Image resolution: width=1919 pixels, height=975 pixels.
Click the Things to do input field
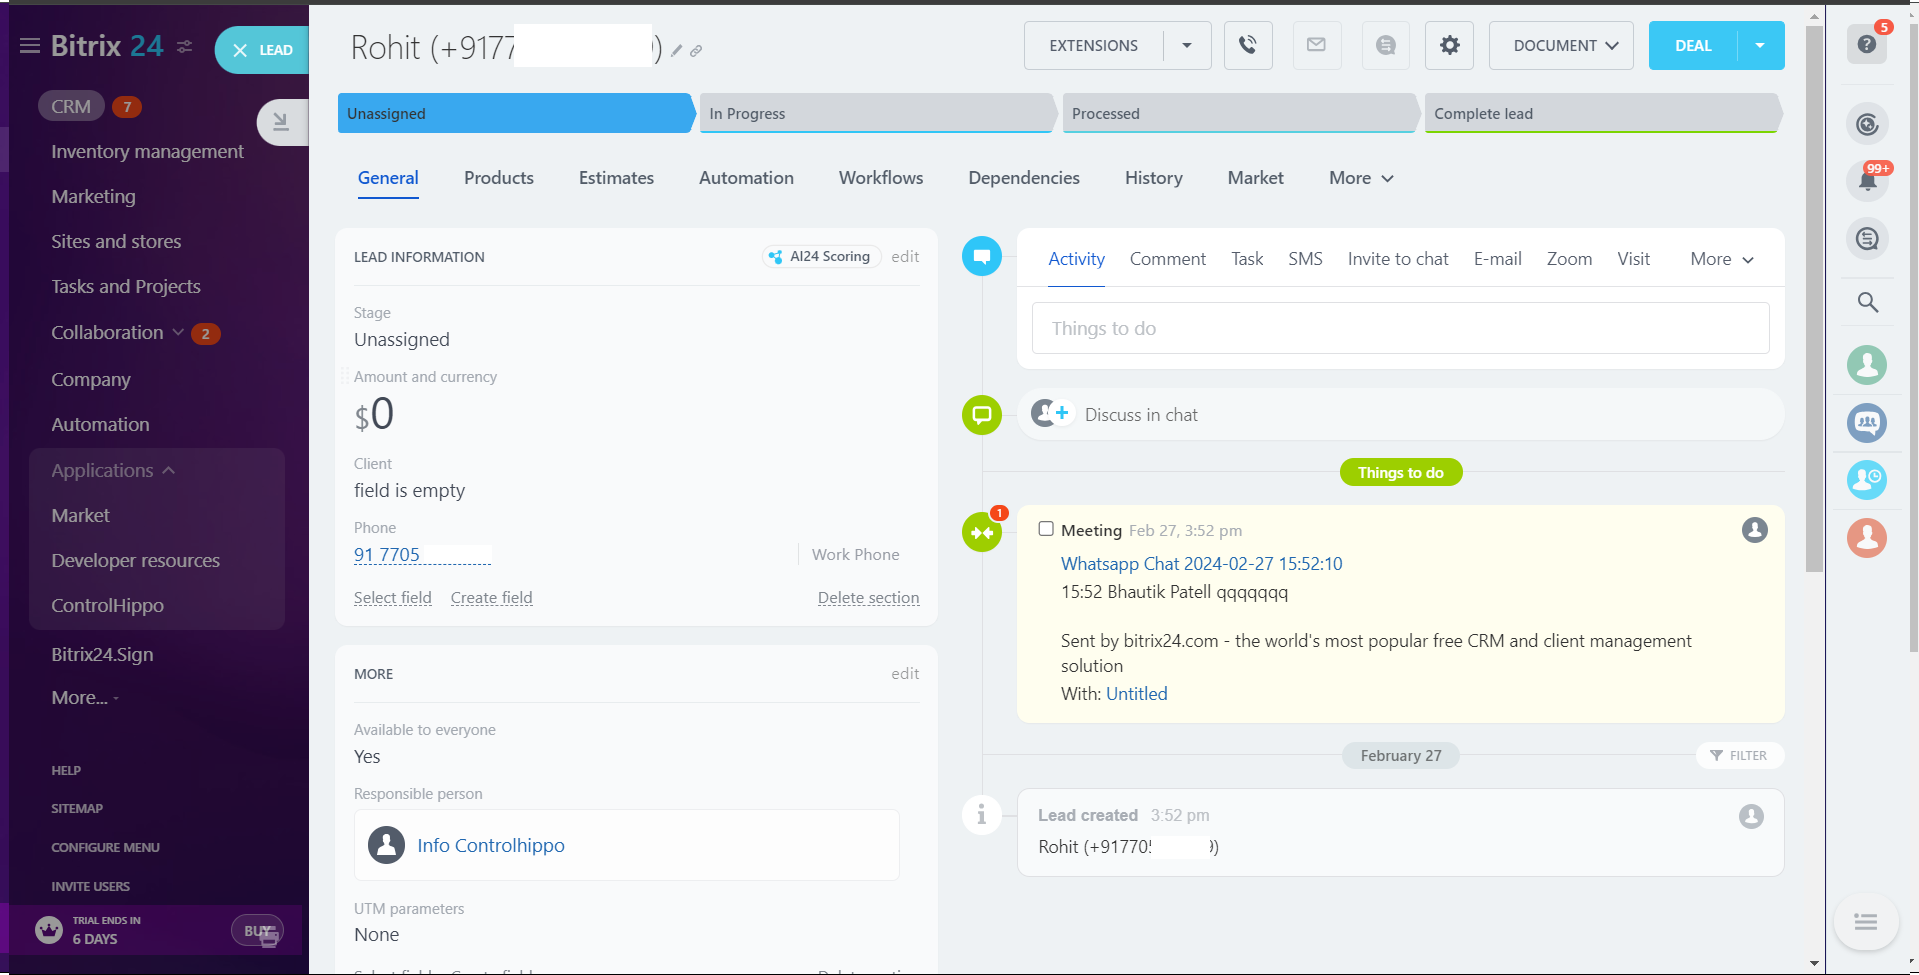[x=1400, y=329]
